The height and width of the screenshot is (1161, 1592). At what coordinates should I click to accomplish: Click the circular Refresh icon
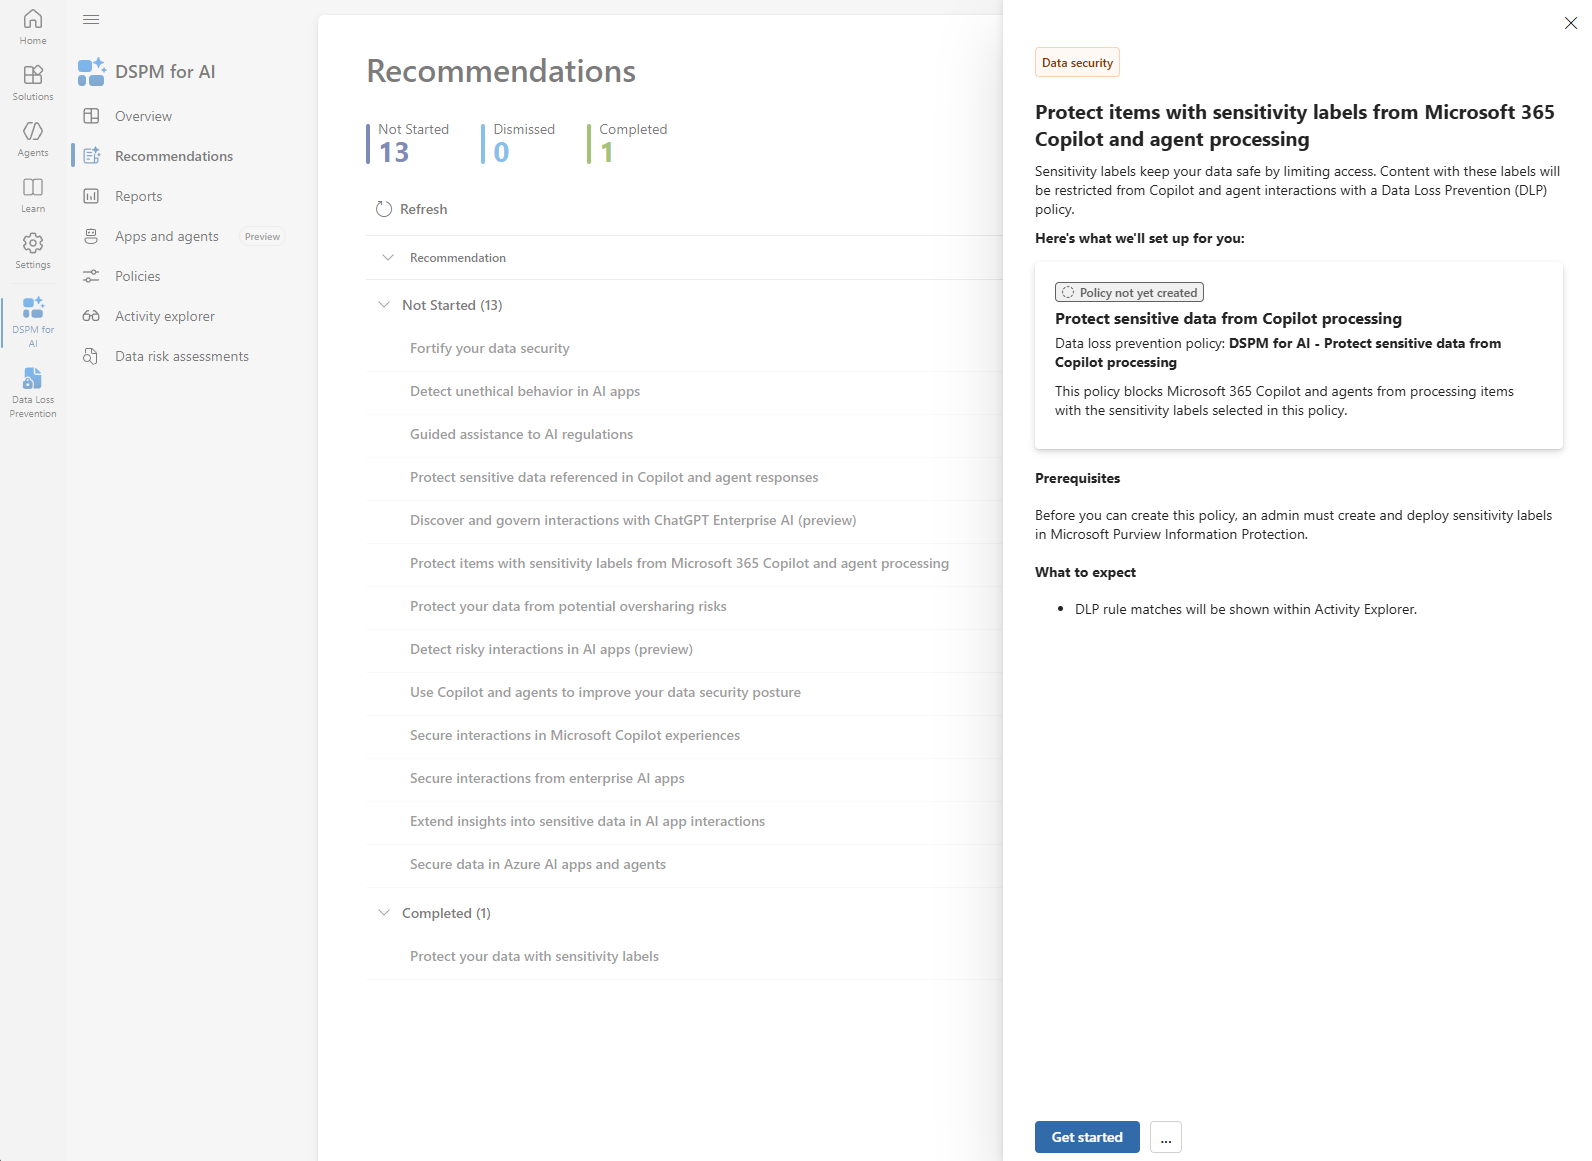tap(384, 209)
